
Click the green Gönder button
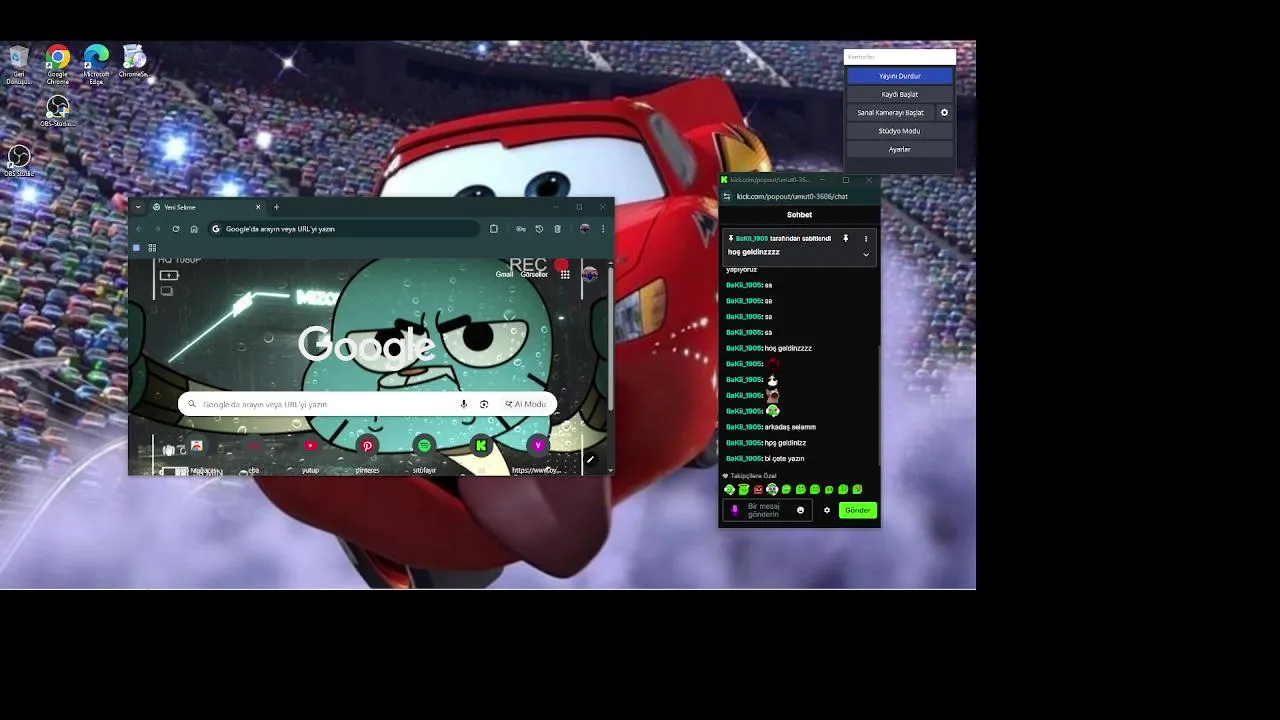pyautogui.click(x=858, y=510)
